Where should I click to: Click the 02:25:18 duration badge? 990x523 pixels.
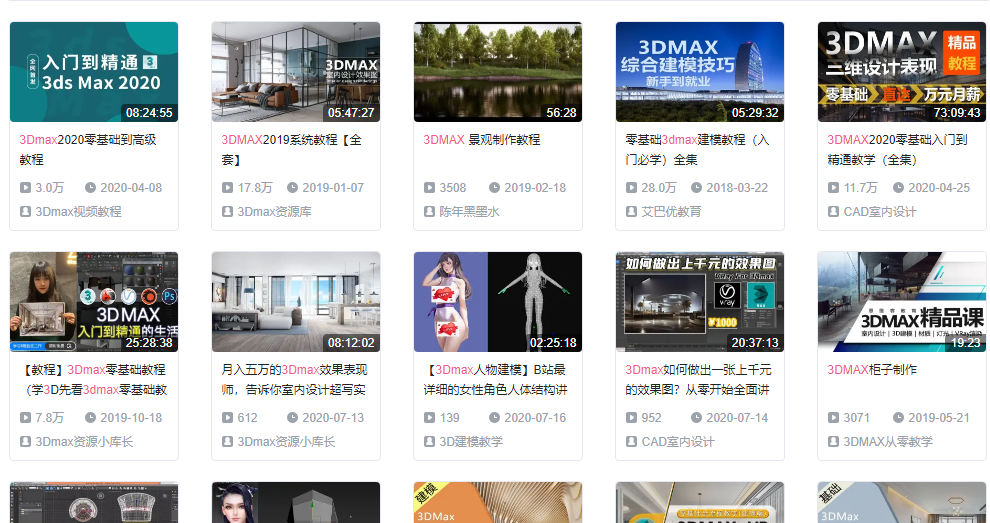553,342
